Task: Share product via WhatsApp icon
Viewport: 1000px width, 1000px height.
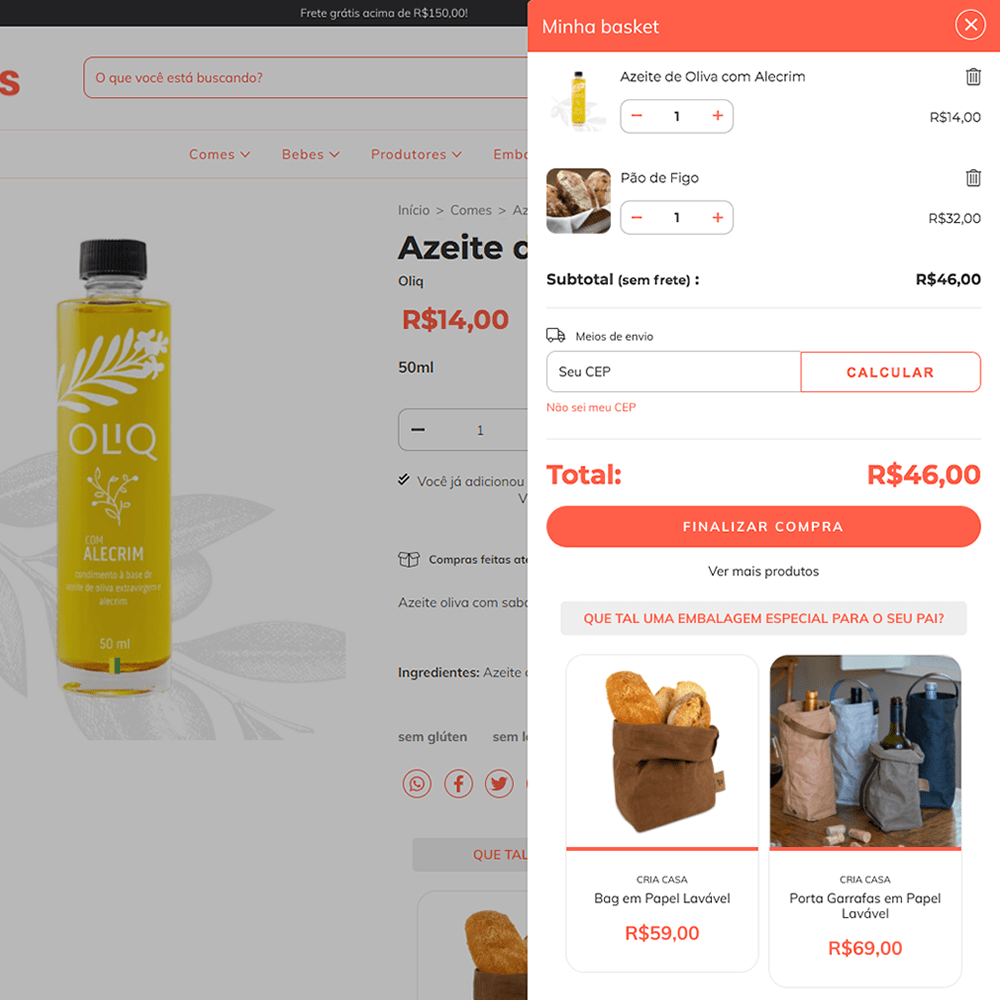Action: click(417, 783)
